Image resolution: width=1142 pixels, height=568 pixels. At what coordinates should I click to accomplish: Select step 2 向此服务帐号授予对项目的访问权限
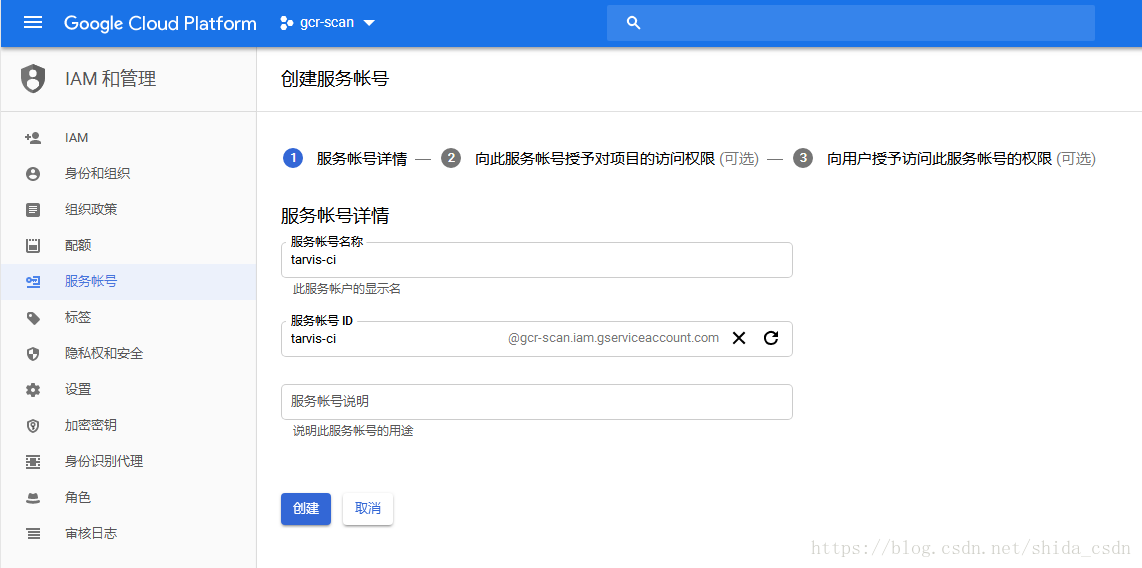599,159
